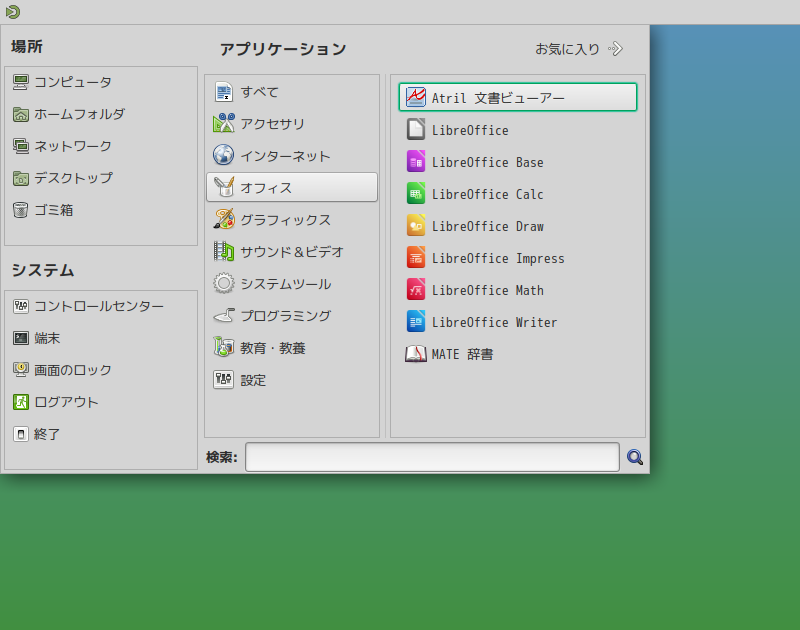Launch LibreOffice Math icon
This screenshot has width=800, height=630.
pos(416,290)
